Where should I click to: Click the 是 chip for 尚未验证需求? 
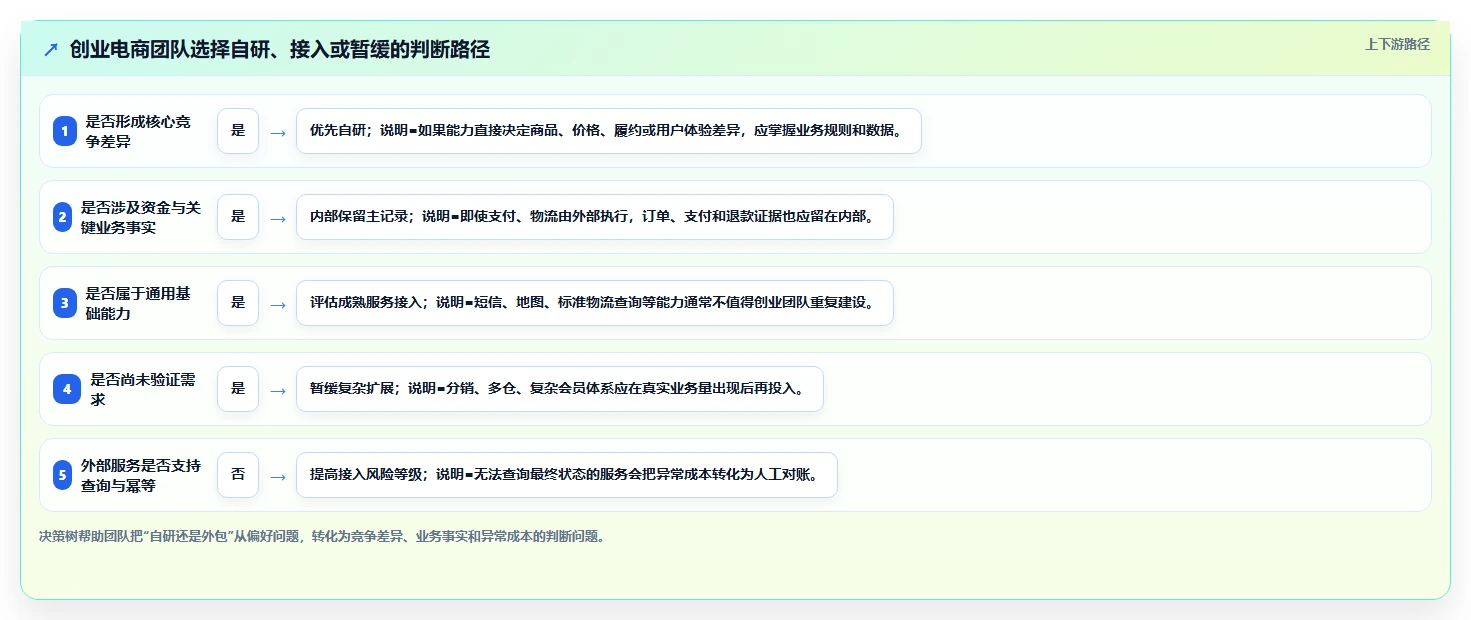pos(238,389)
